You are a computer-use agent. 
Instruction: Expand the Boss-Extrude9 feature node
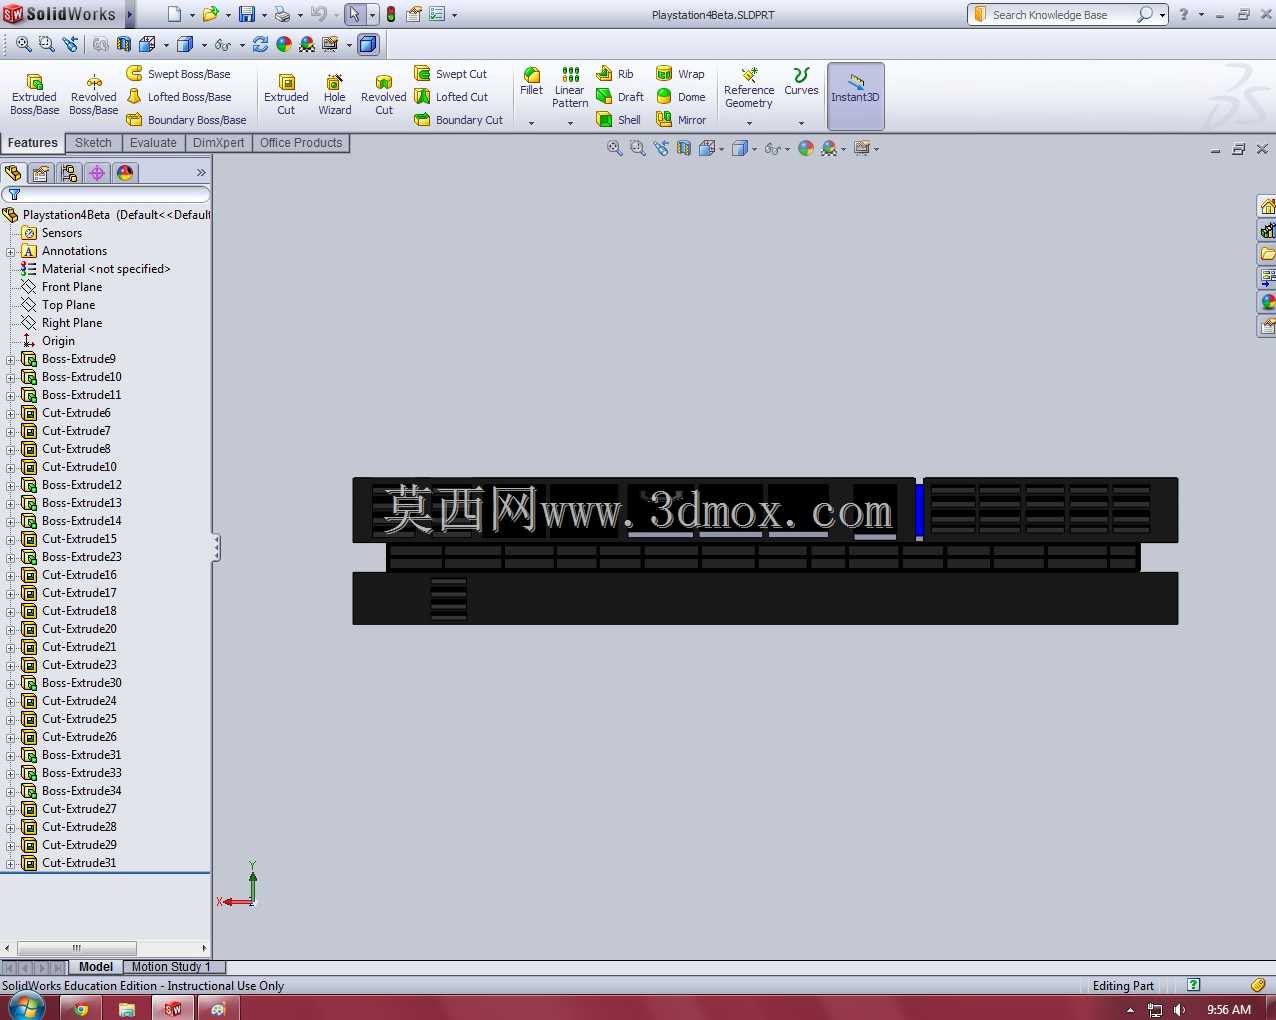click(11, 359)
